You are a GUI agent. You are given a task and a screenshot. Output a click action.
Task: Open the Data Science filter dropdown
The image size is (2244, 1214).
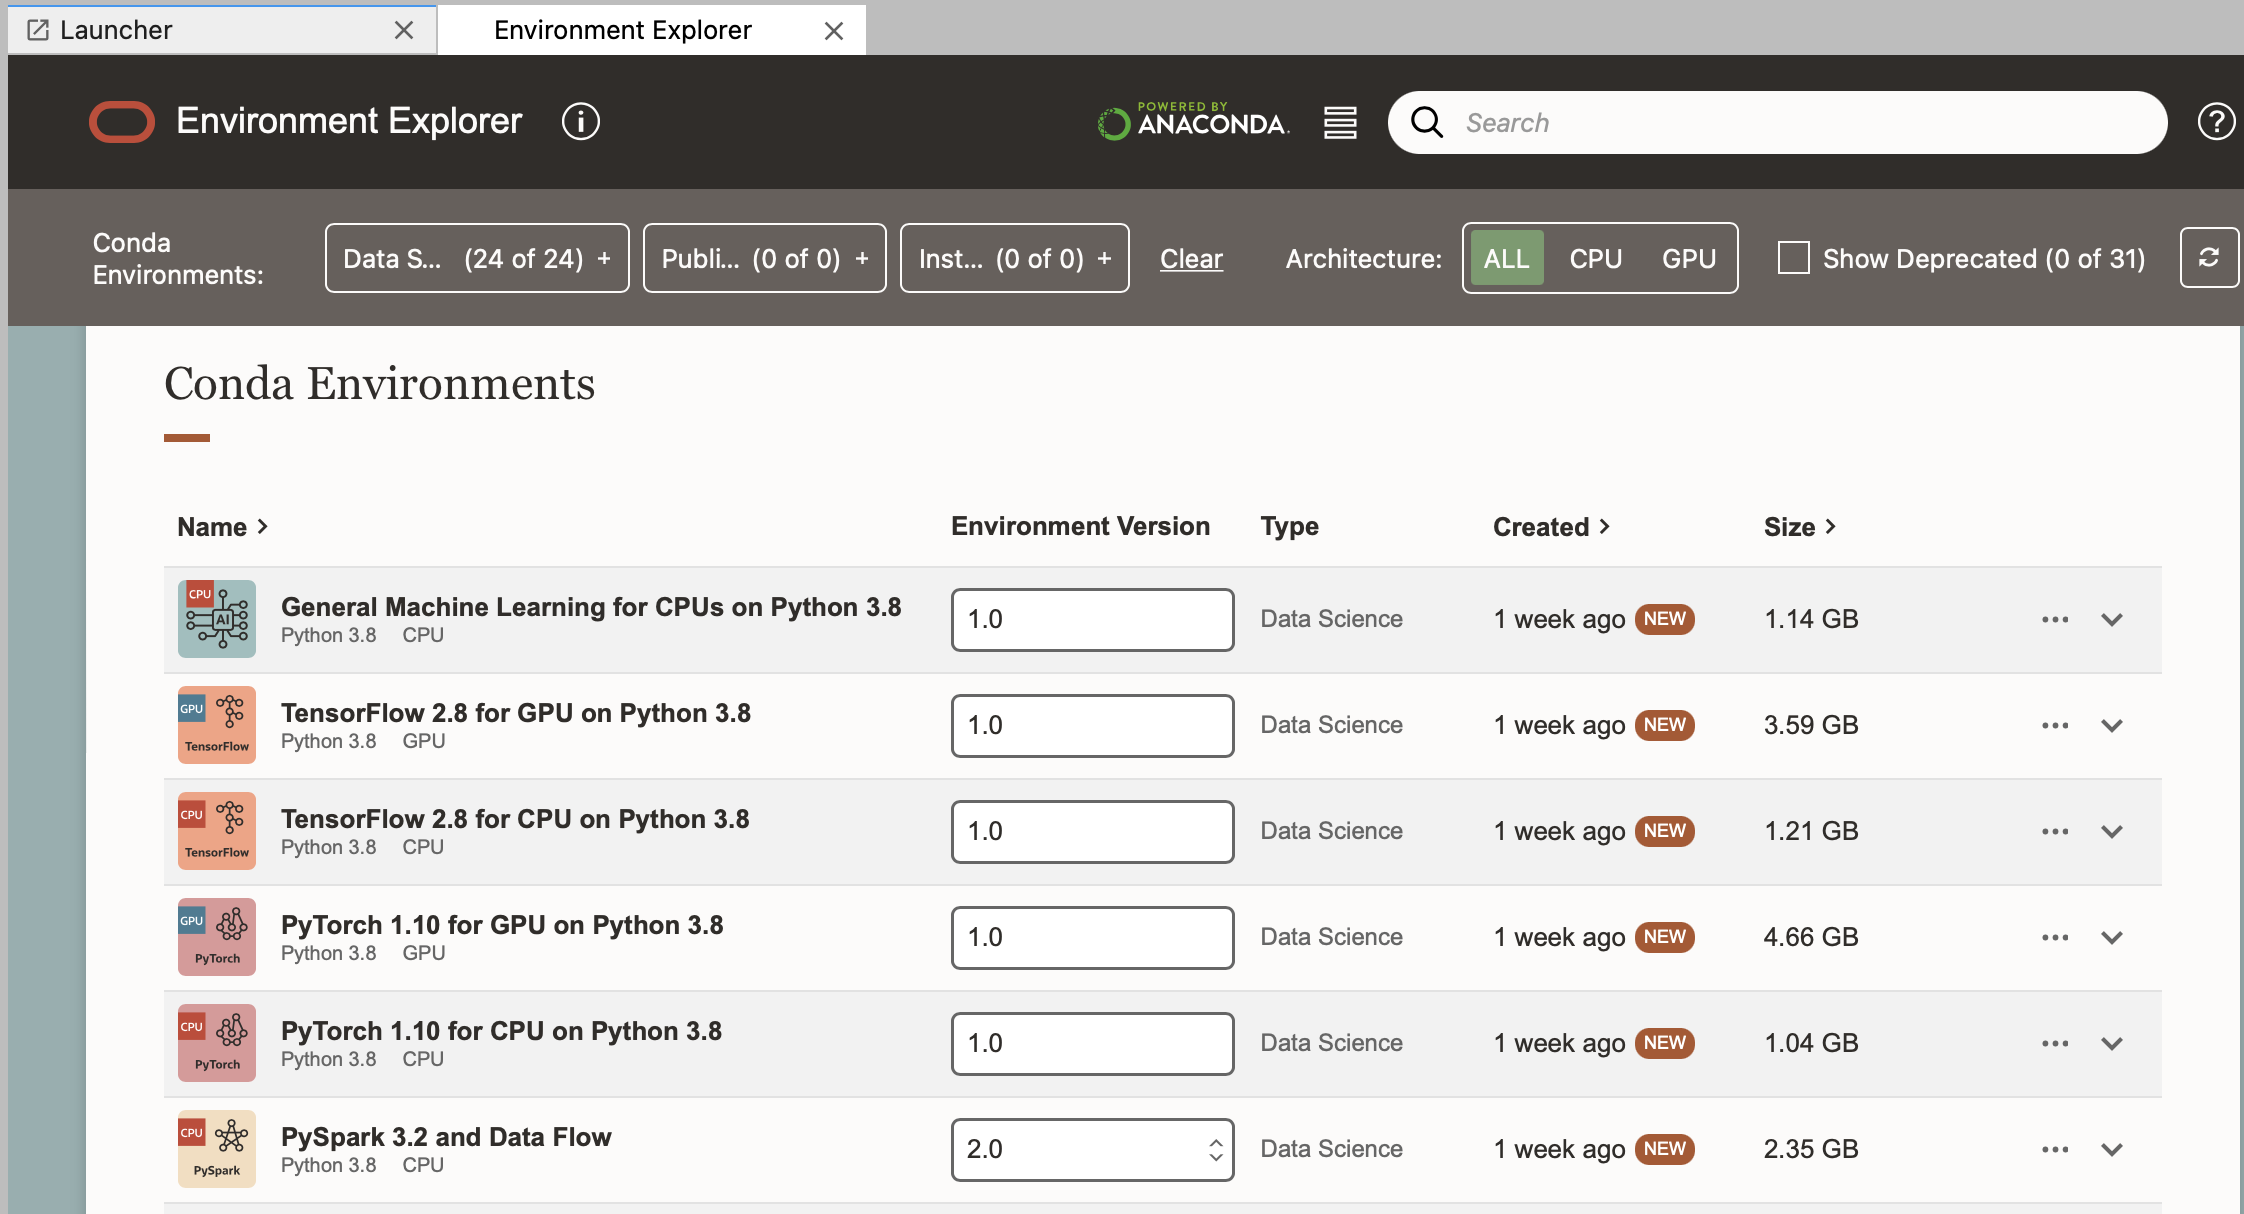click(x=477, y=258)
